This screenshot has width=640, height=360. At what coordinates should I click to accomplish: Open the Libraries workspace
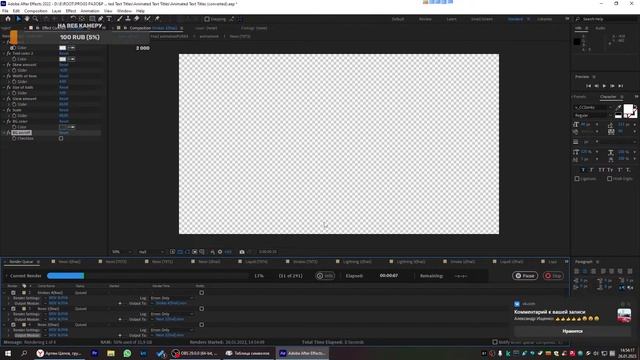coord(544,19)
